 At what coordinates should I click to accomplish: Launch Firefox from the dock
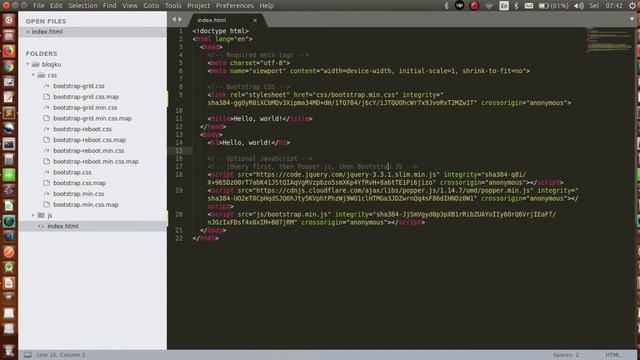click(9, 51)
